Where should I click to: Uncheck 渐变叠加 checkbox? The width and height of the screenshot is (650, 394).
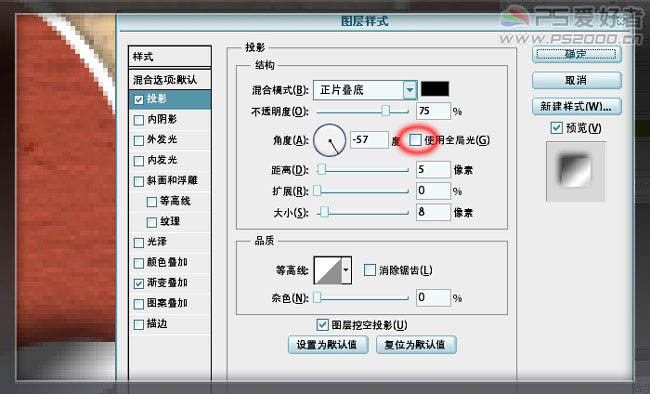point(139,283)
